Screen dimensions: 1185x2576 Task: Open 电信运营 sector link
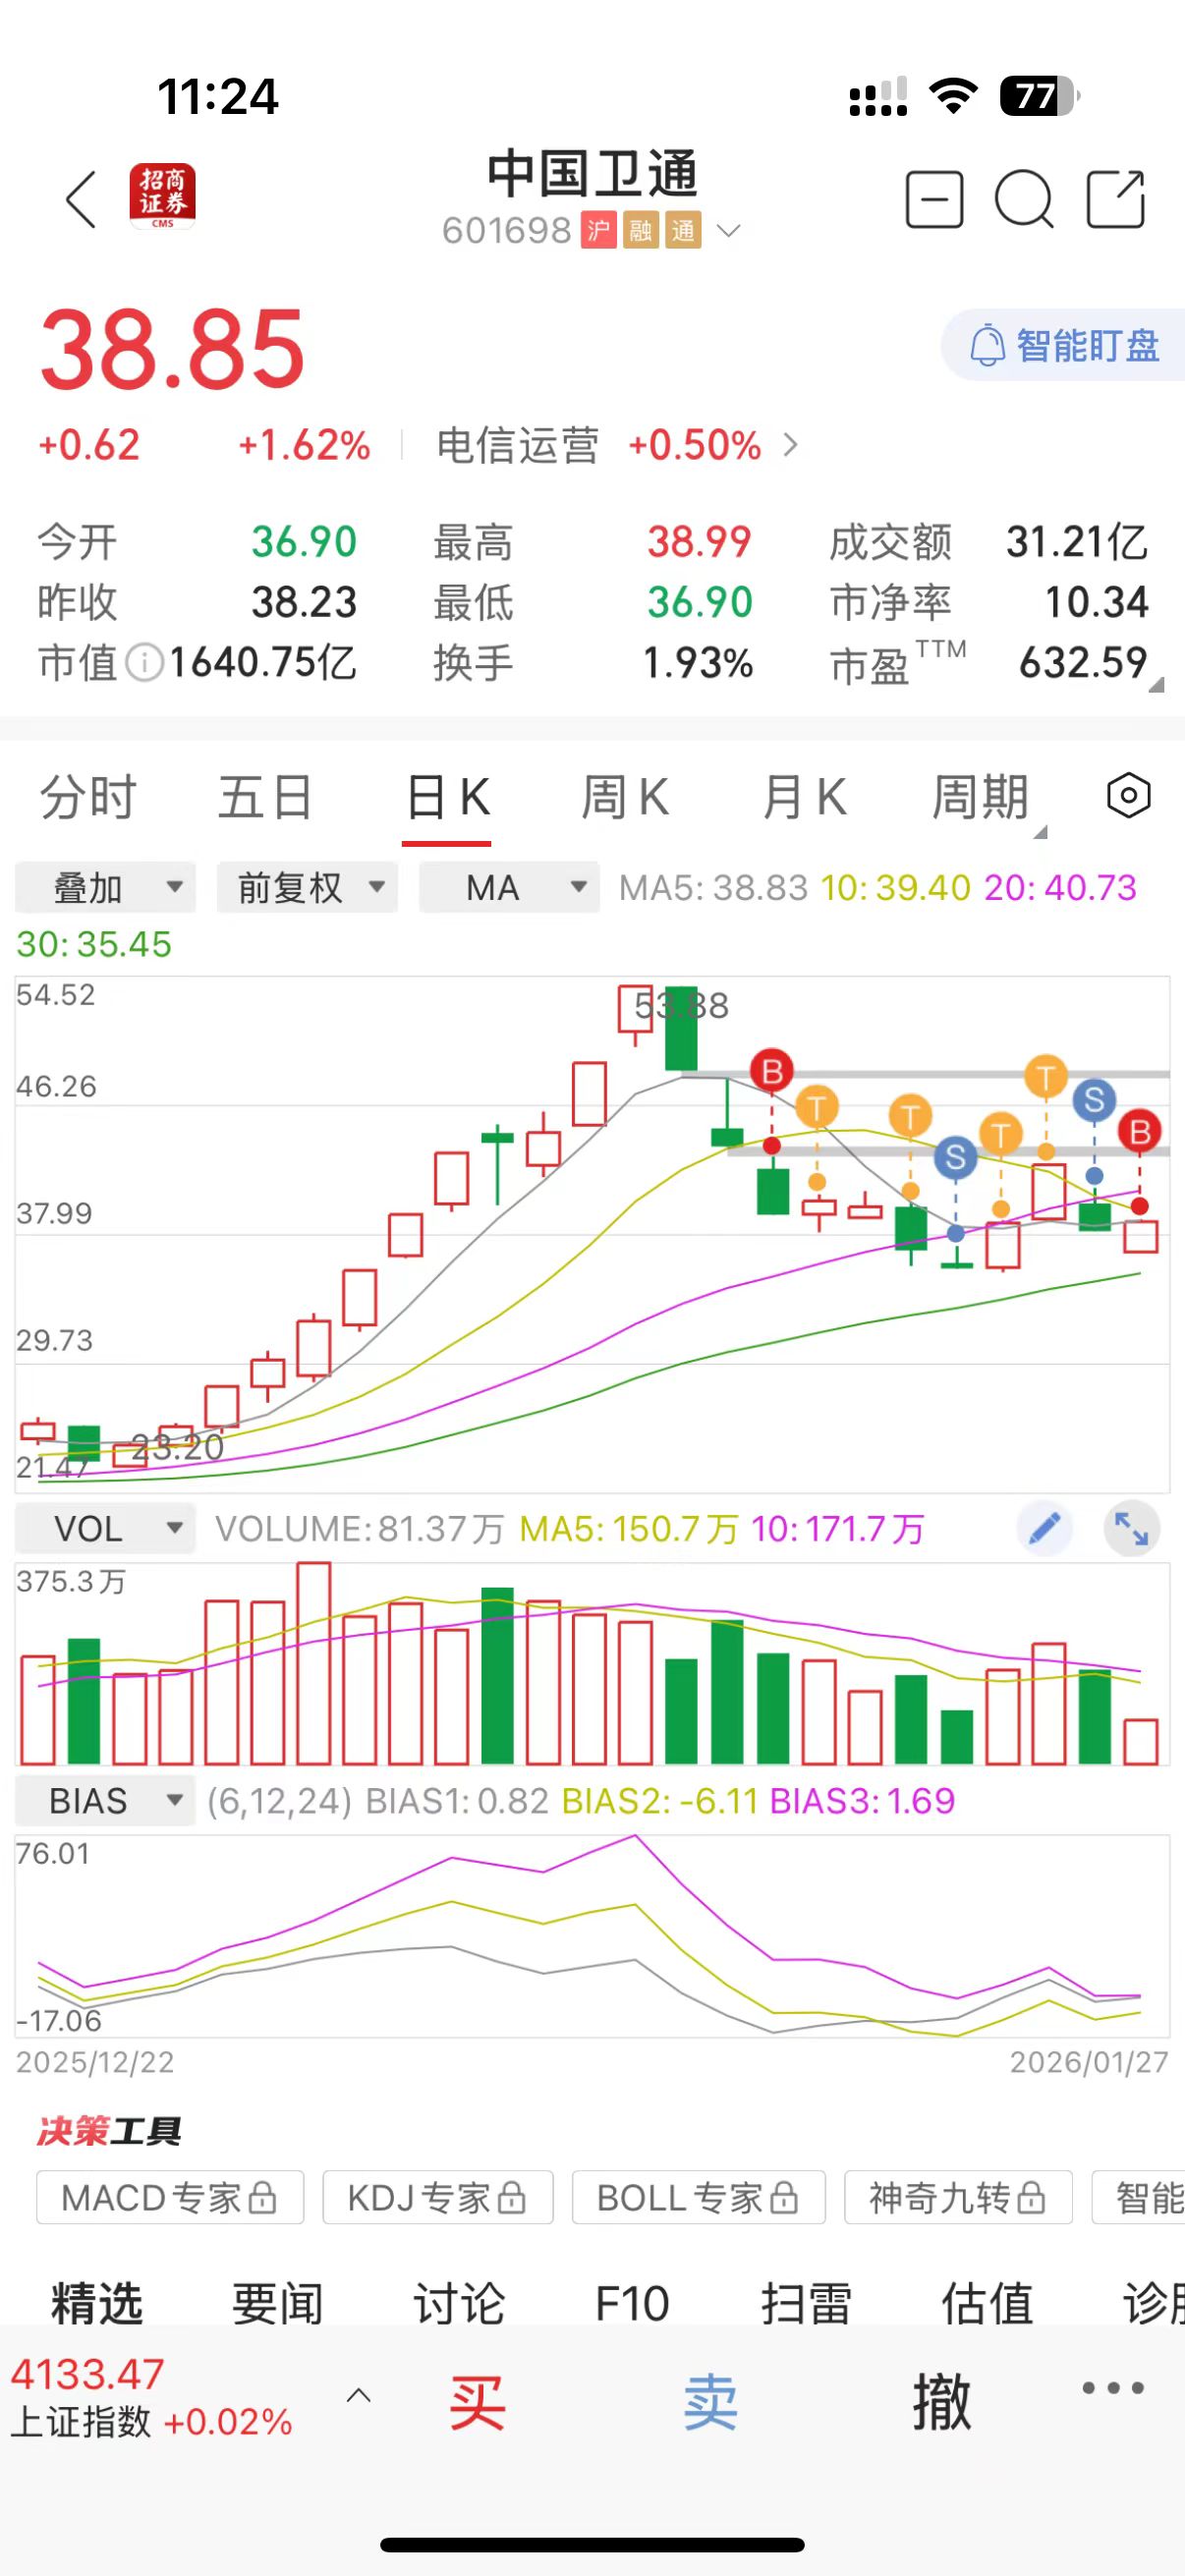(616, 445)
